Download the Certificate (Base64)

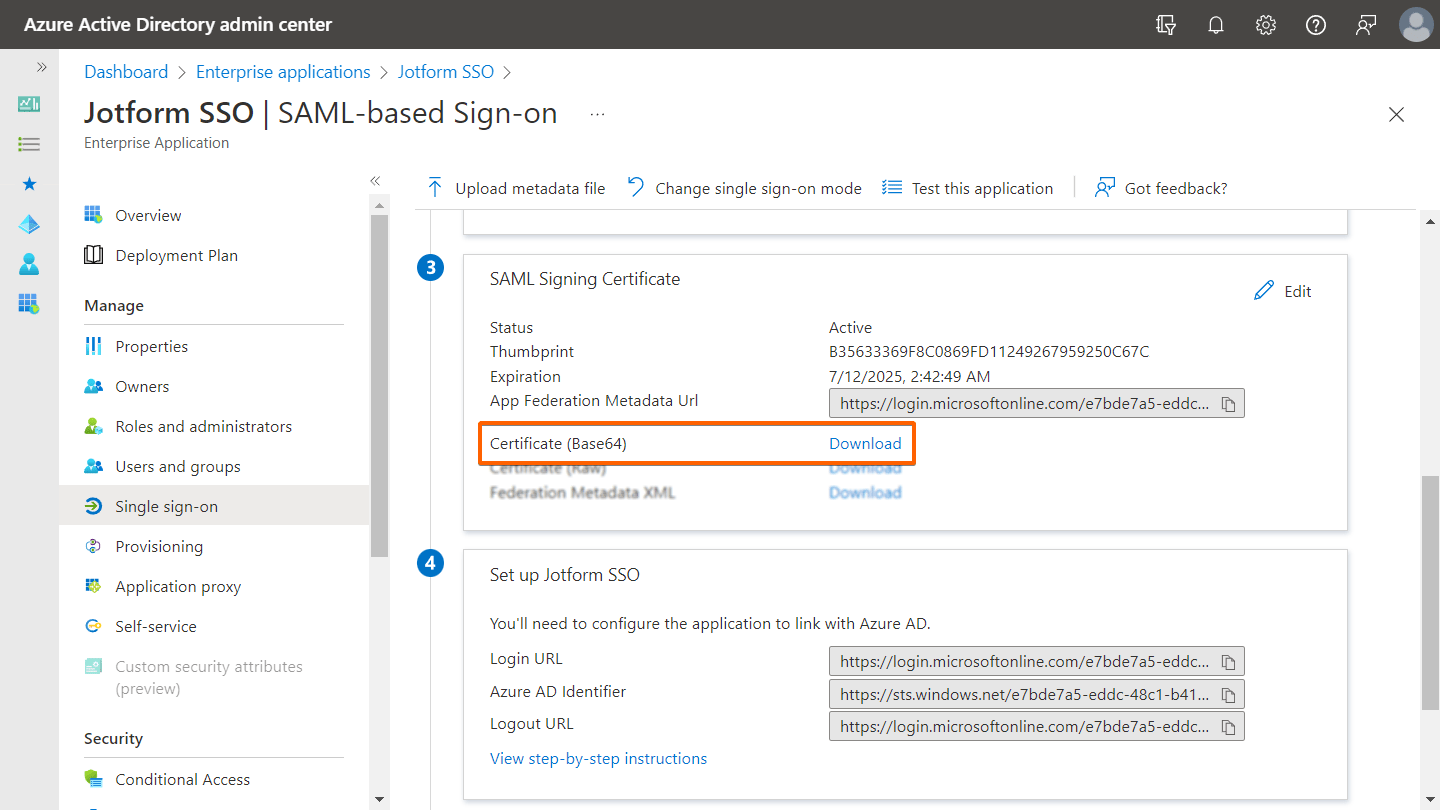(865, 443)
